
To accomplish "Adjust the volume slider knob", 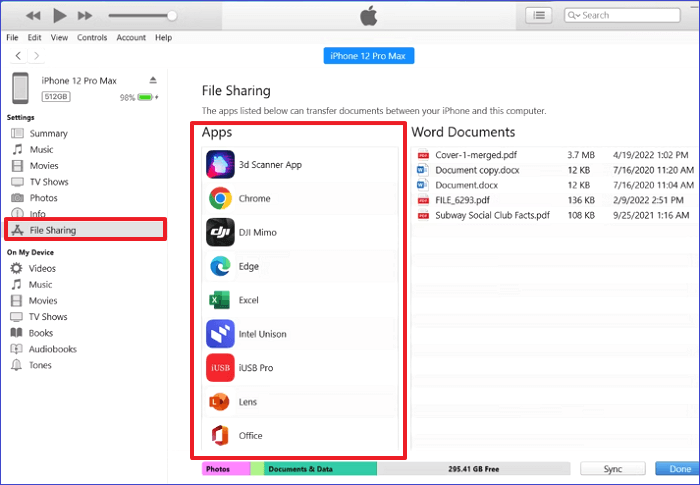I will 172,15.
